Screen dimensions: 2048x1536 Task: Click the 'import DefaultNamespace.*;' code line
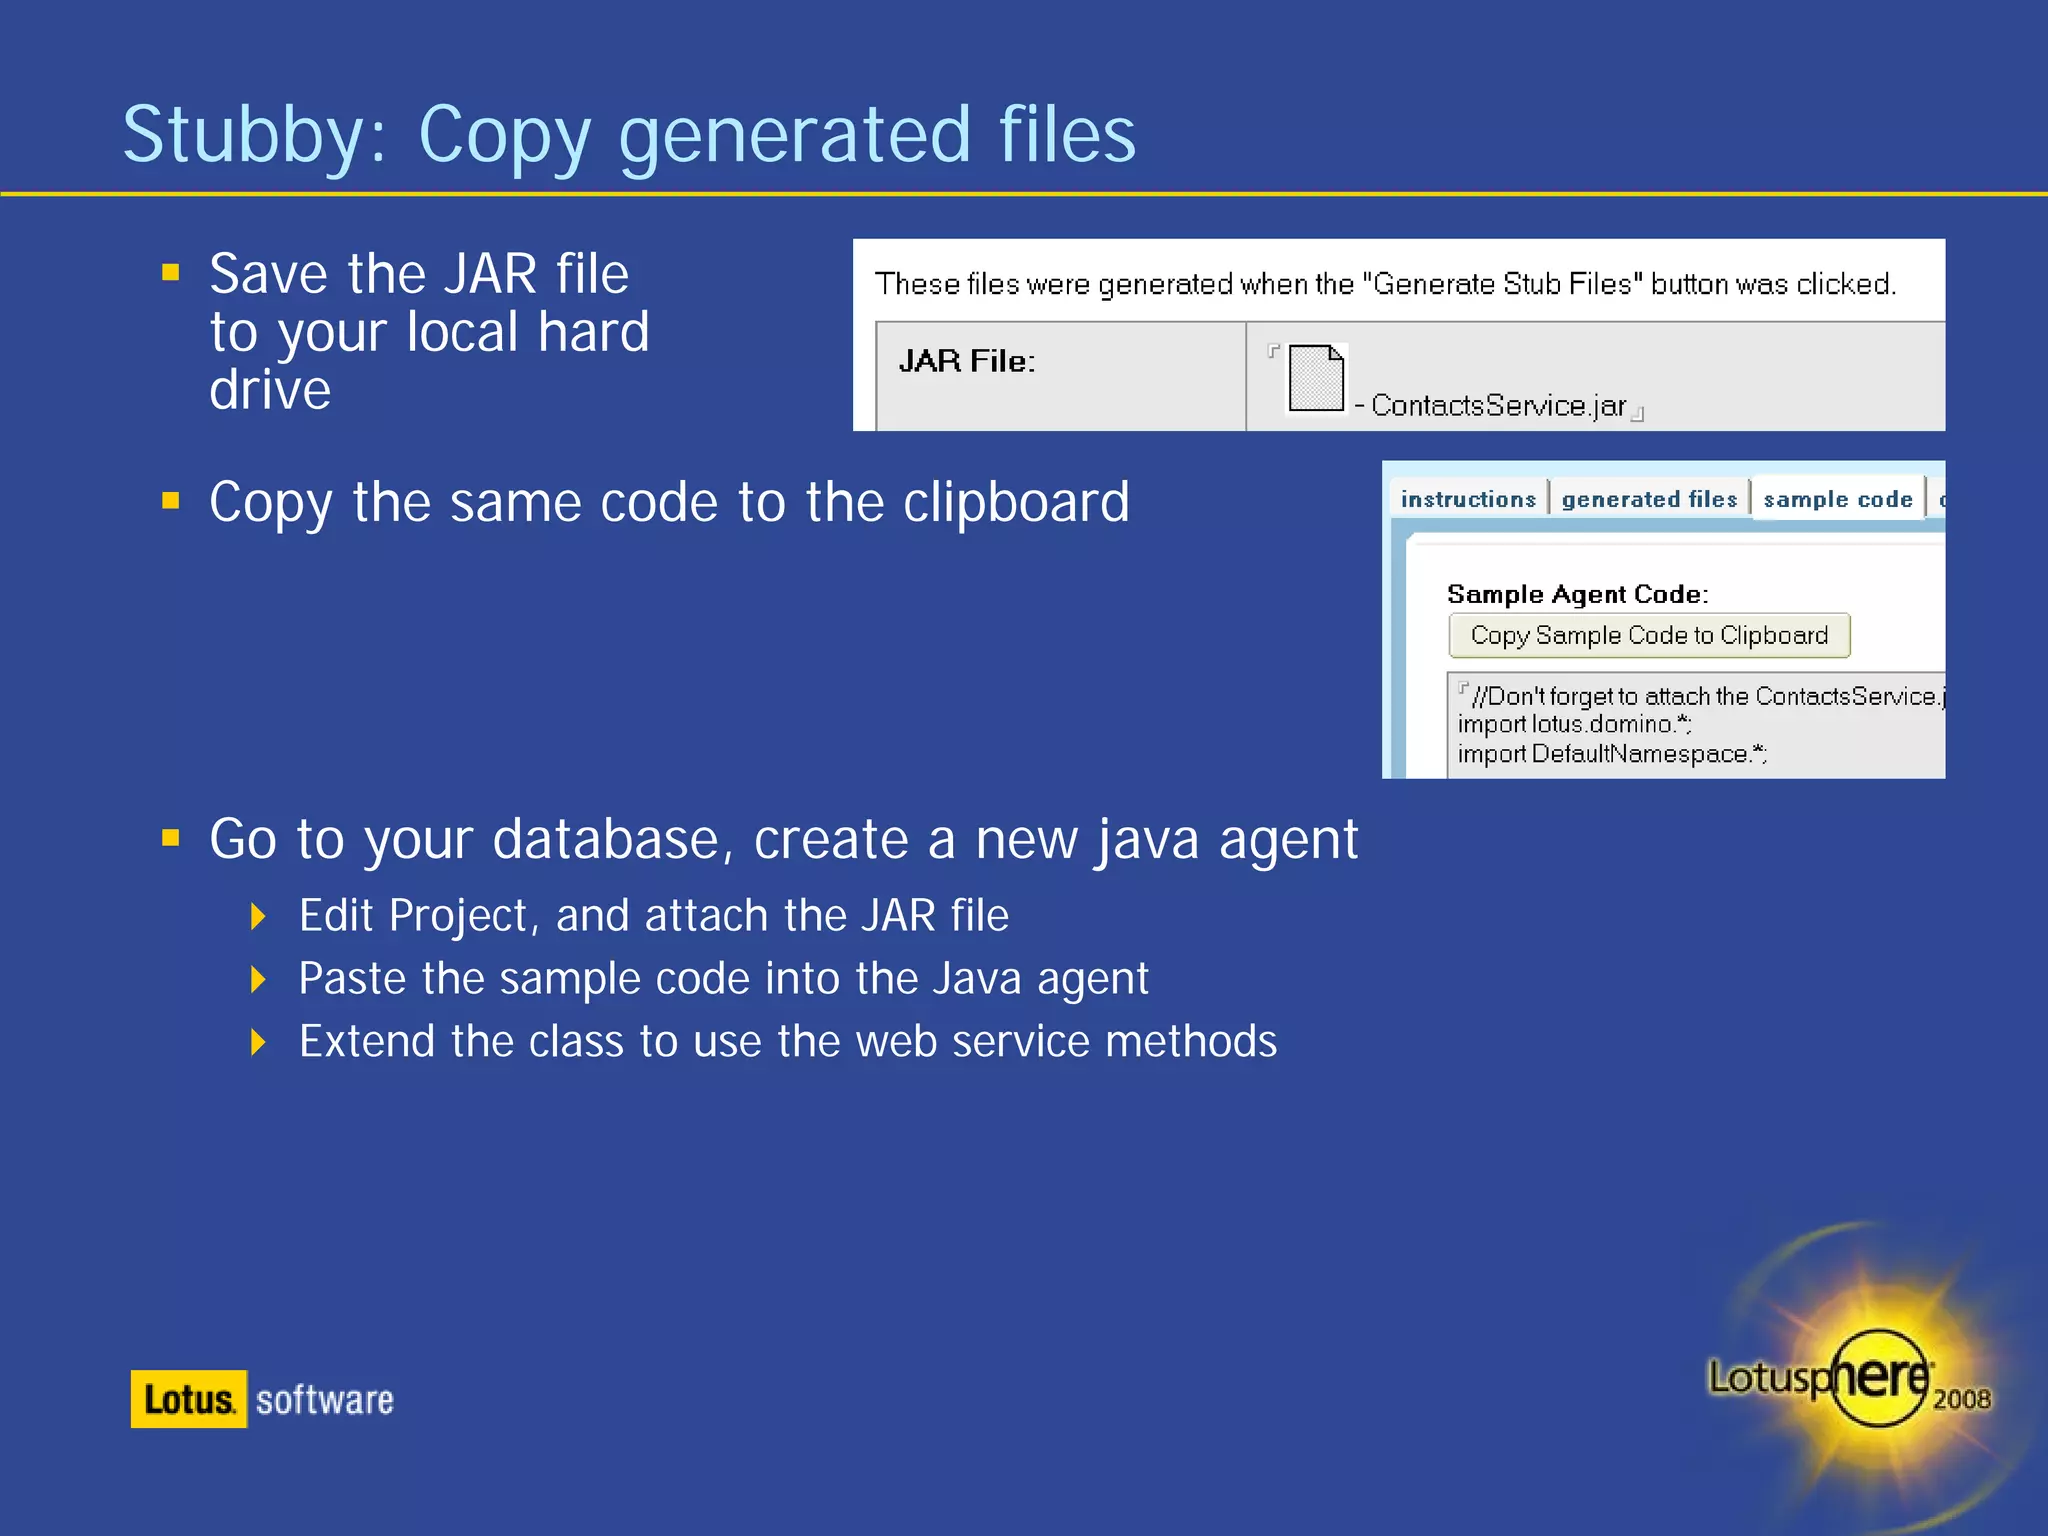pos(1612,753)
